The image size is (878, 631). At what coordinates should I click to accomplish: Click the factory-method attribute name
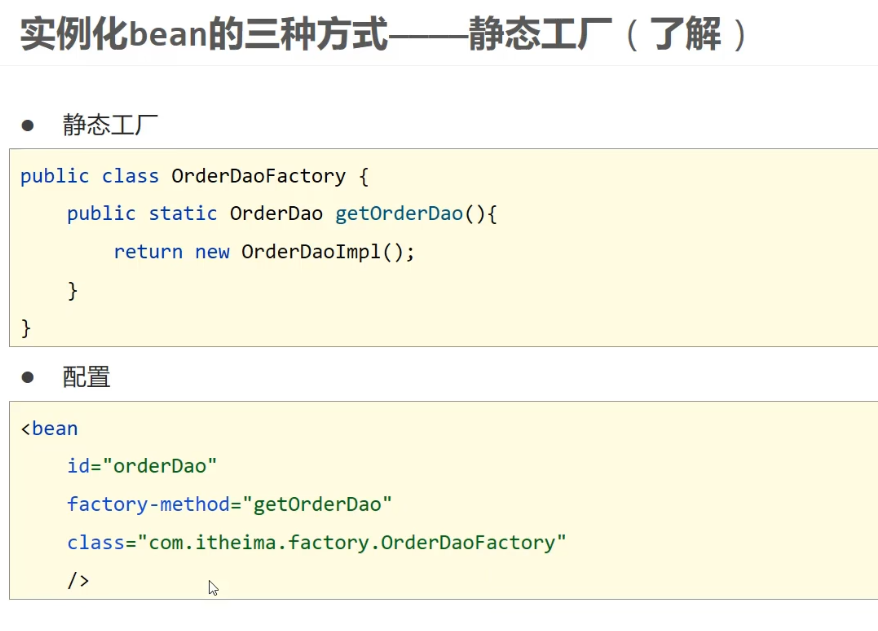[x=148, y=504]
